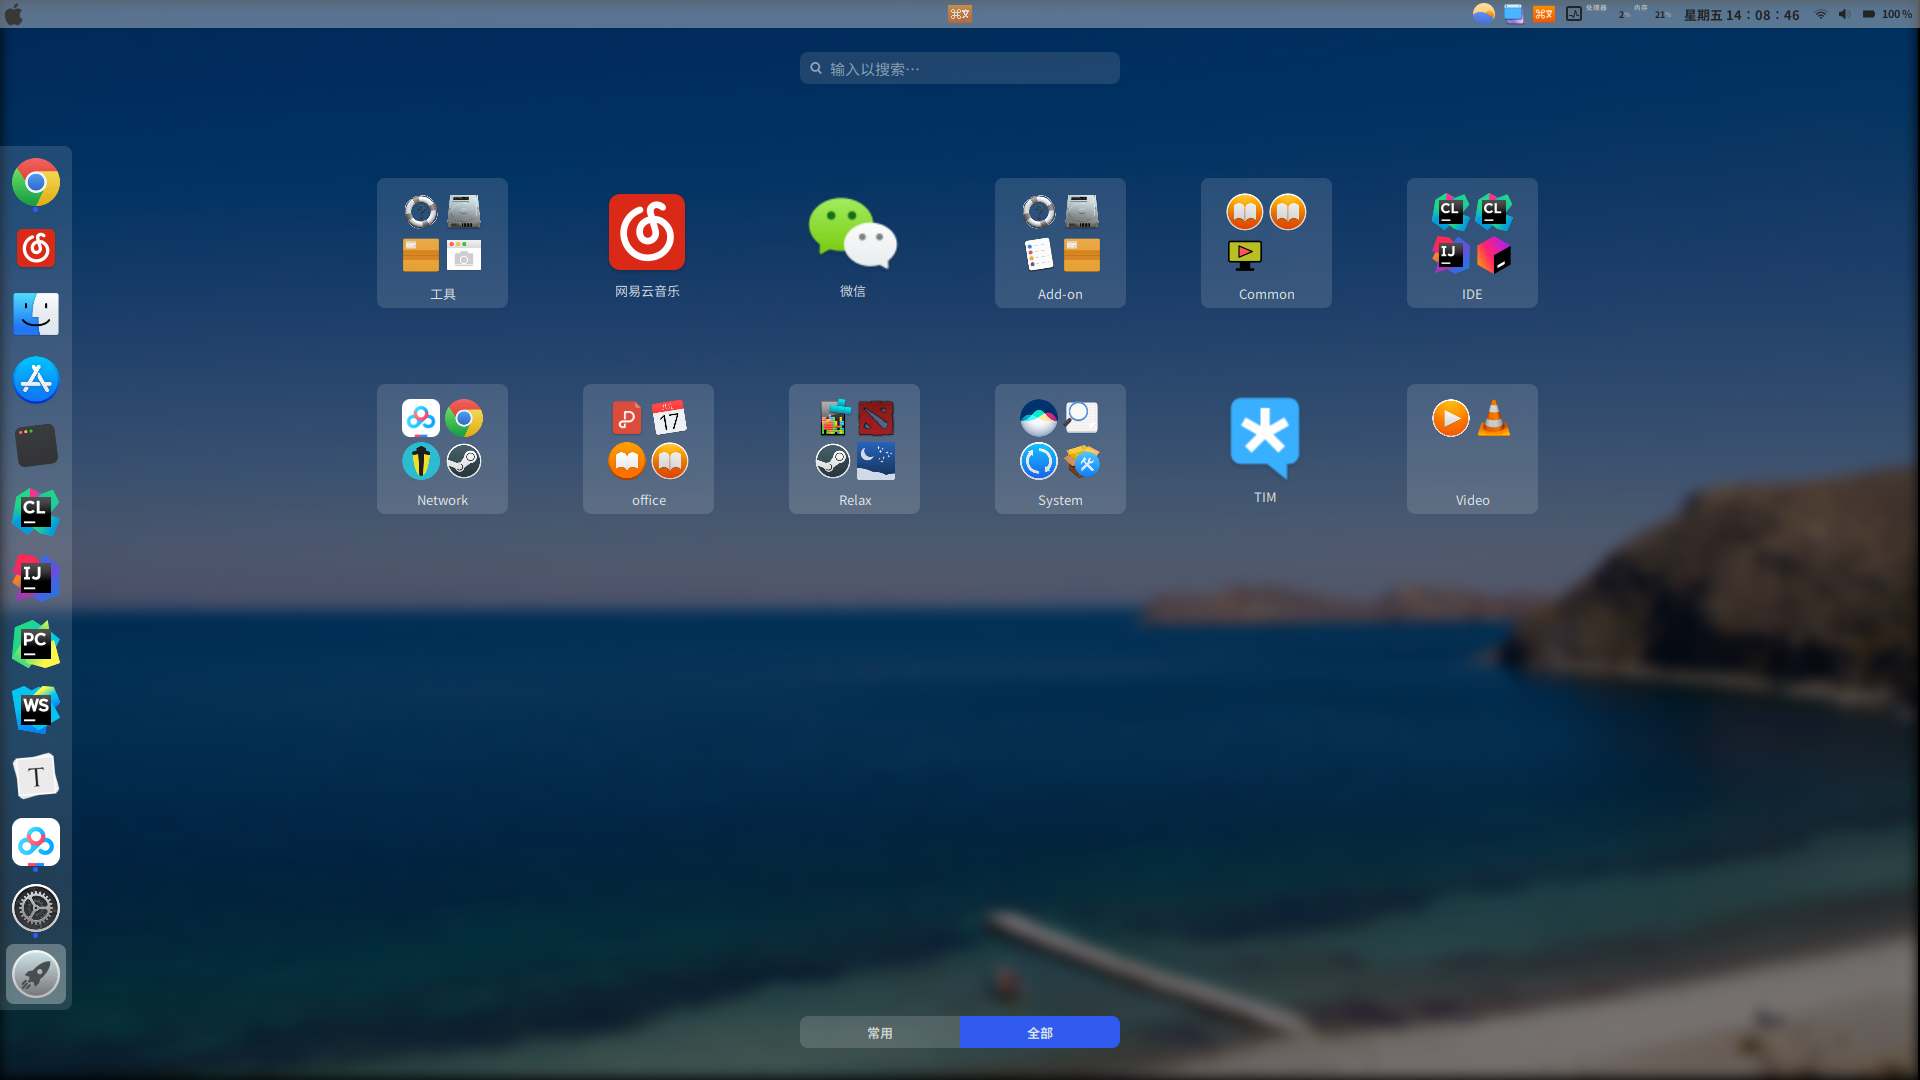The height and width of the screenshot is (1080, 1920).
Task: Click the volume icon in menu bar
Action: point(1844,14)
